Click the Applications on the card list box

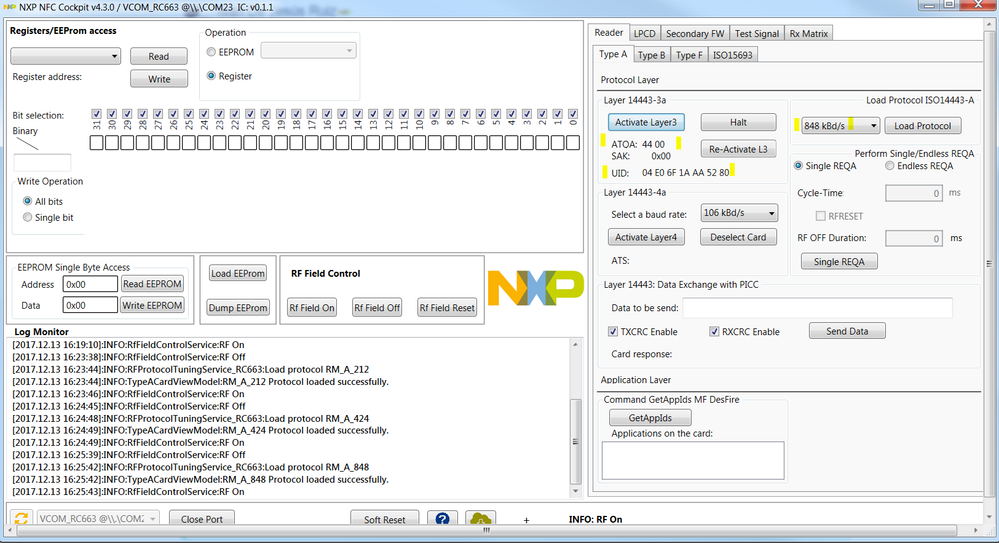[x=693, y=460]
